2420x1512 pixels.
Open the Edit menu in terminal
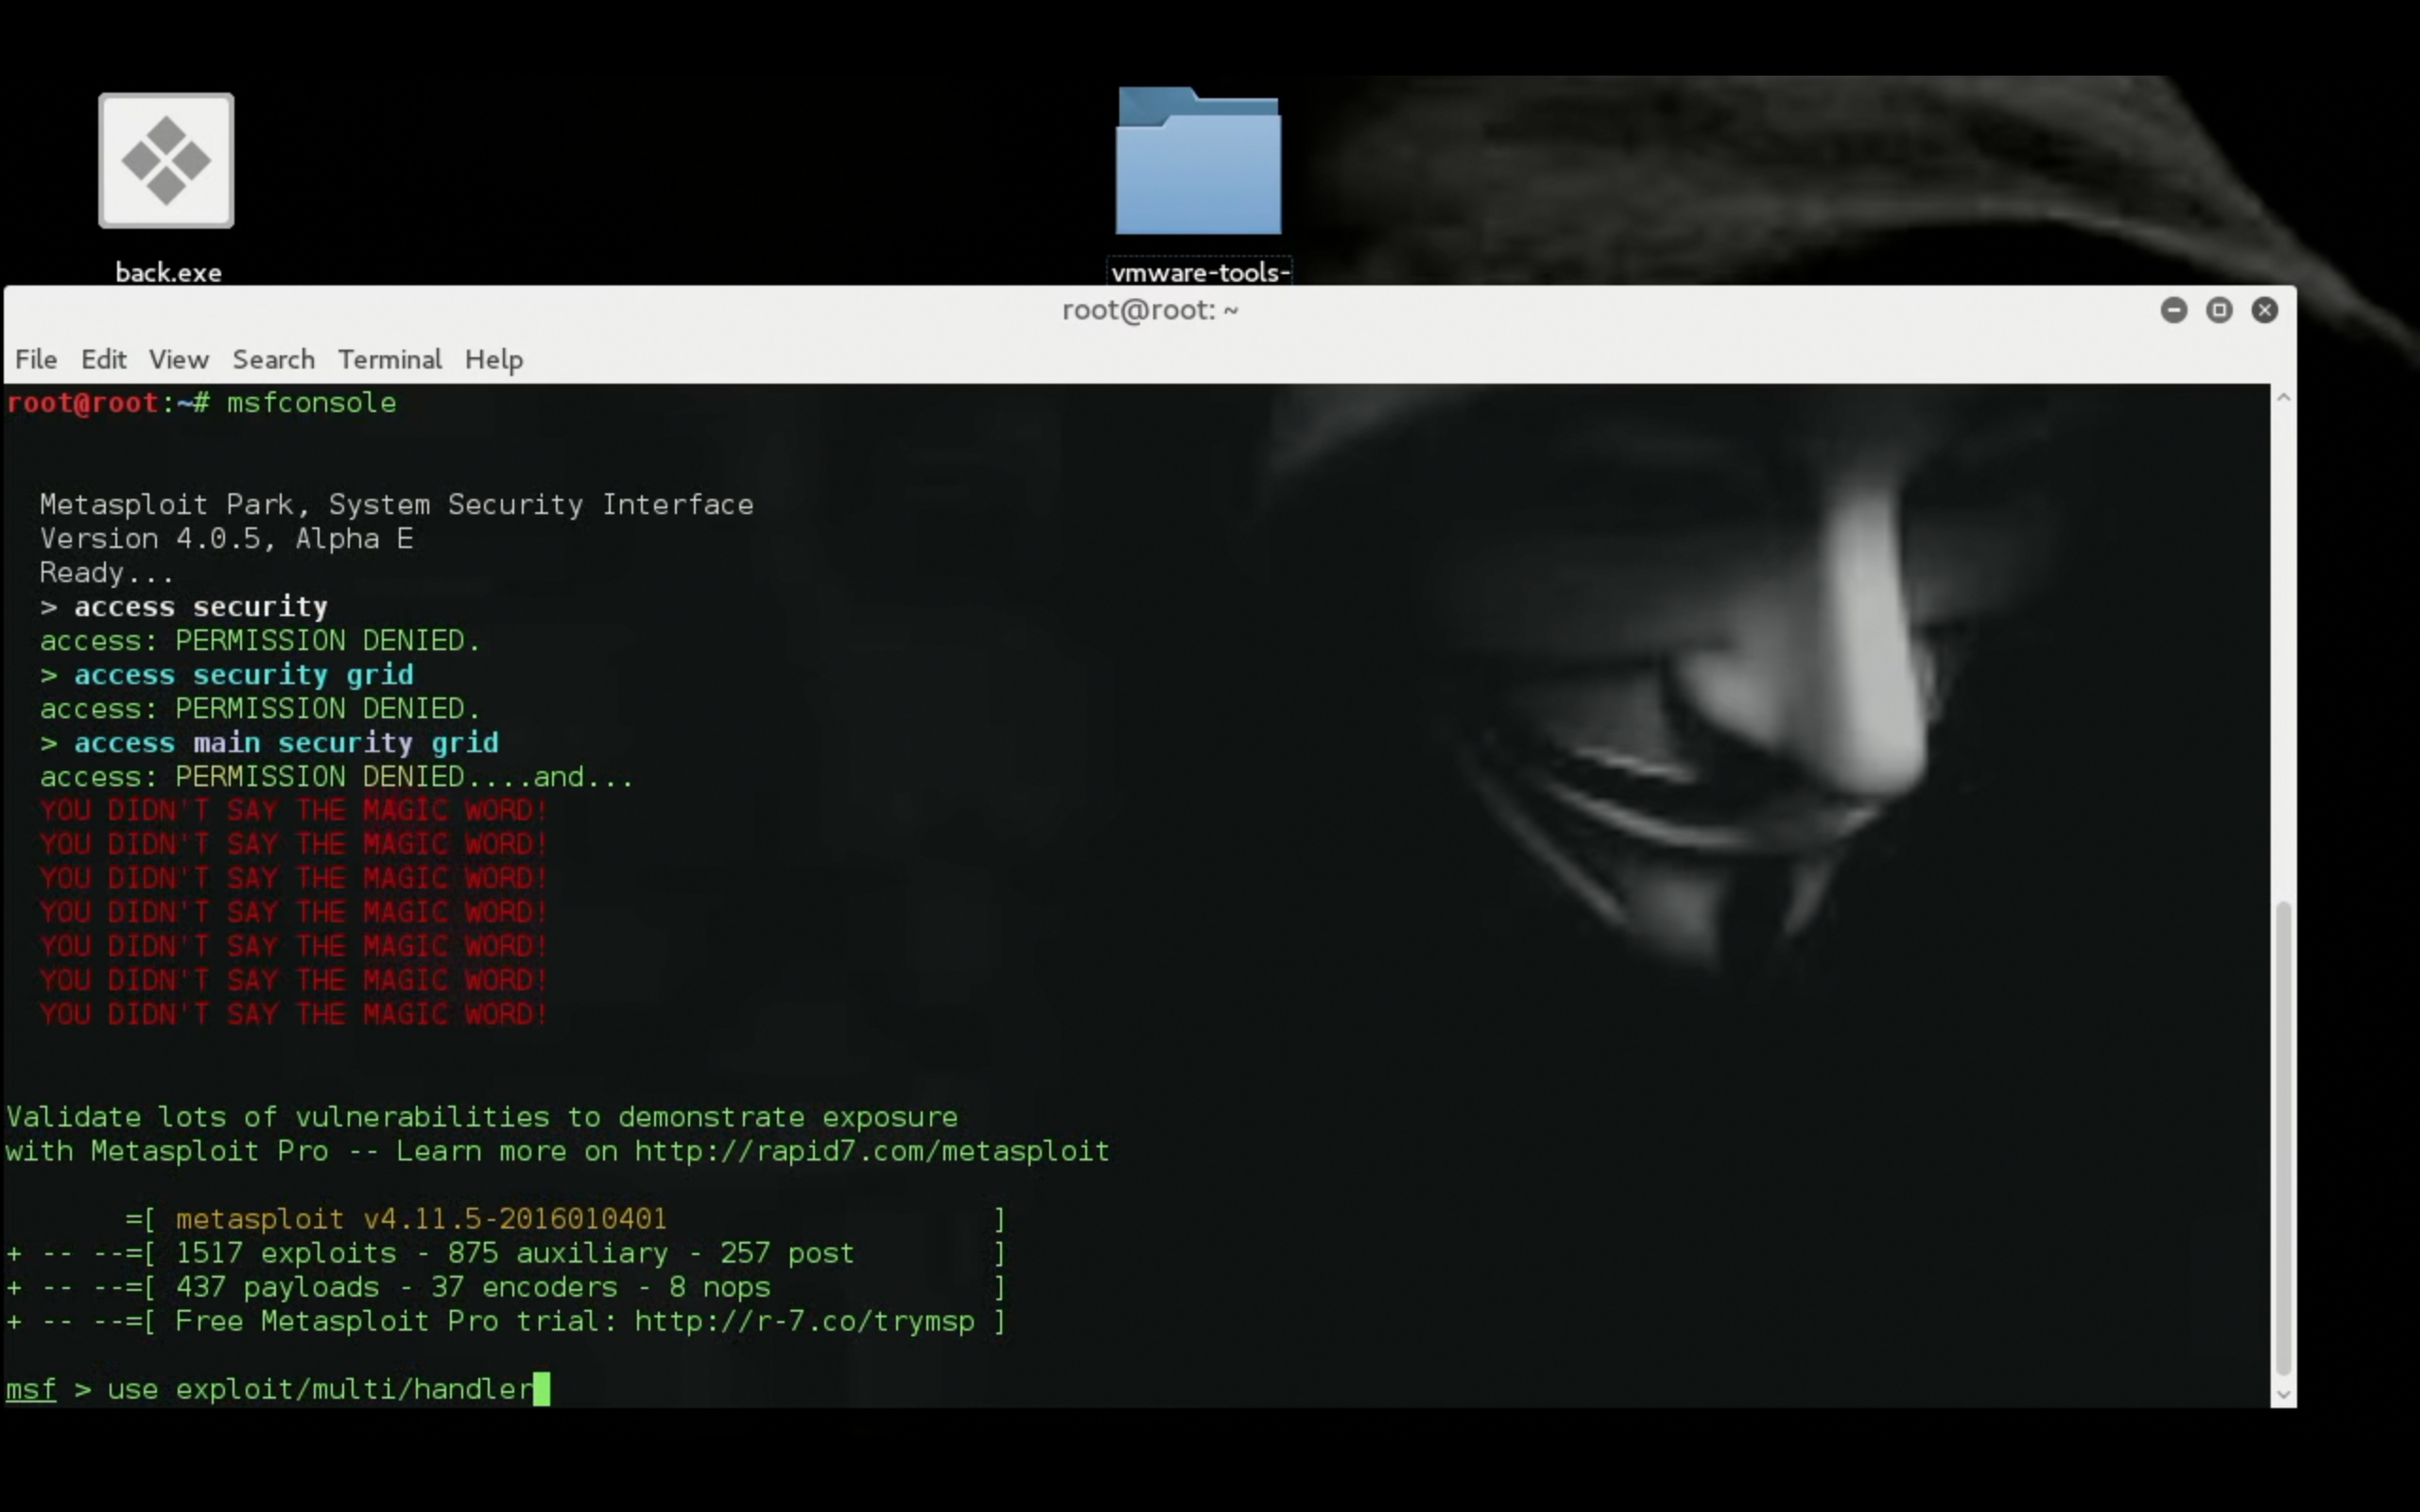coord(103,359)
